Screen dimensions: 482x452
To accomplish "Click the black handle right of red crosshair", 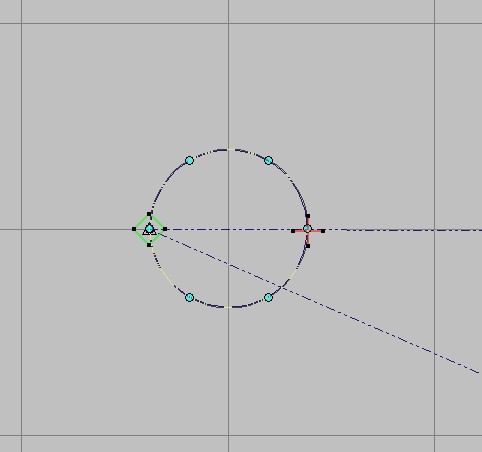I will (323, 231).
